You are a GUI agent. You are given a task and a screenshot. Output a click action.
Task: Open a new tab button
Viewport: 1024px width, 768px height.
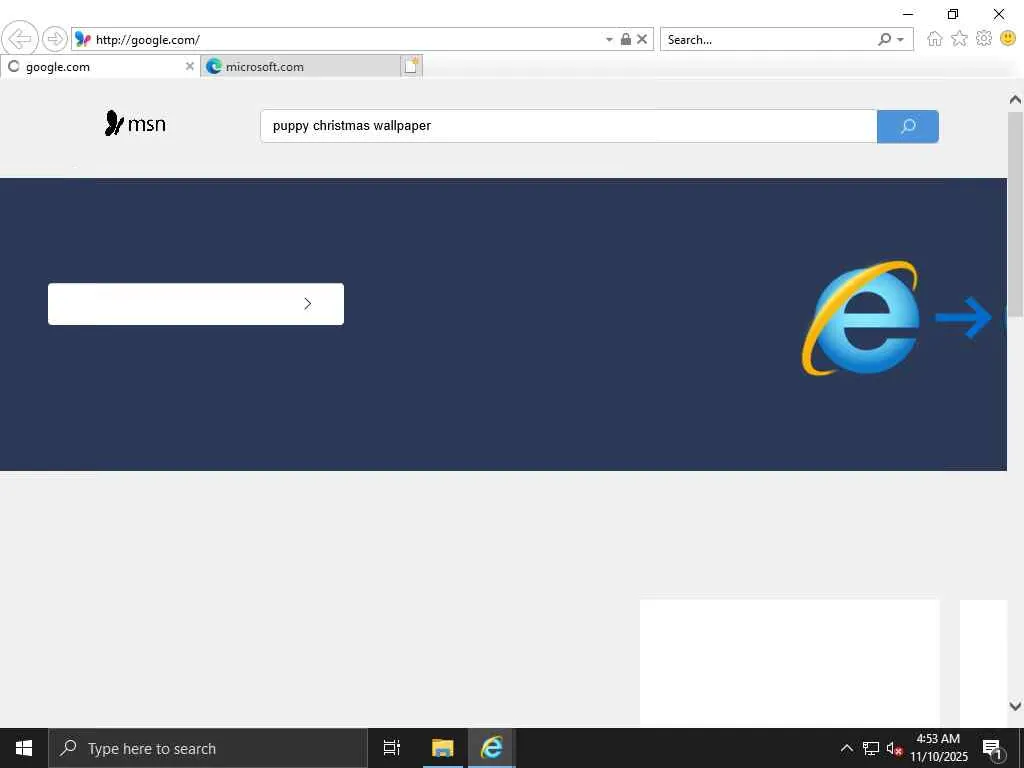411,66
